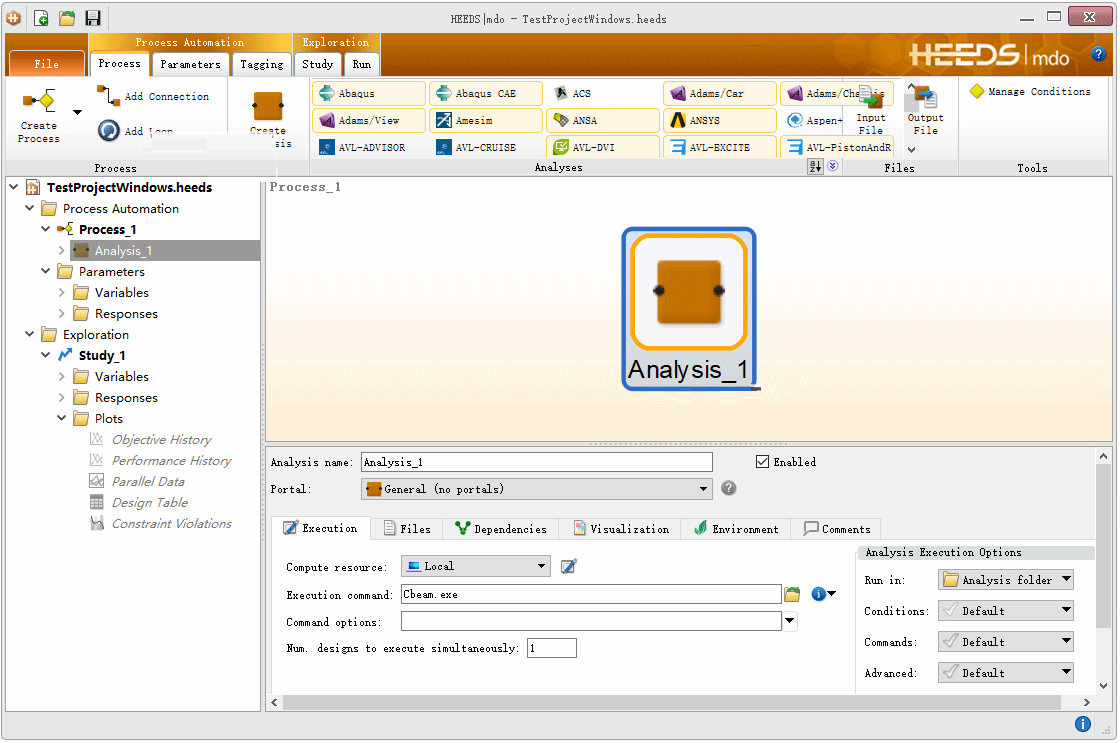Open the Dependencies tab
The width and height of the screenshot is (1120, 743).
(501, 529)
